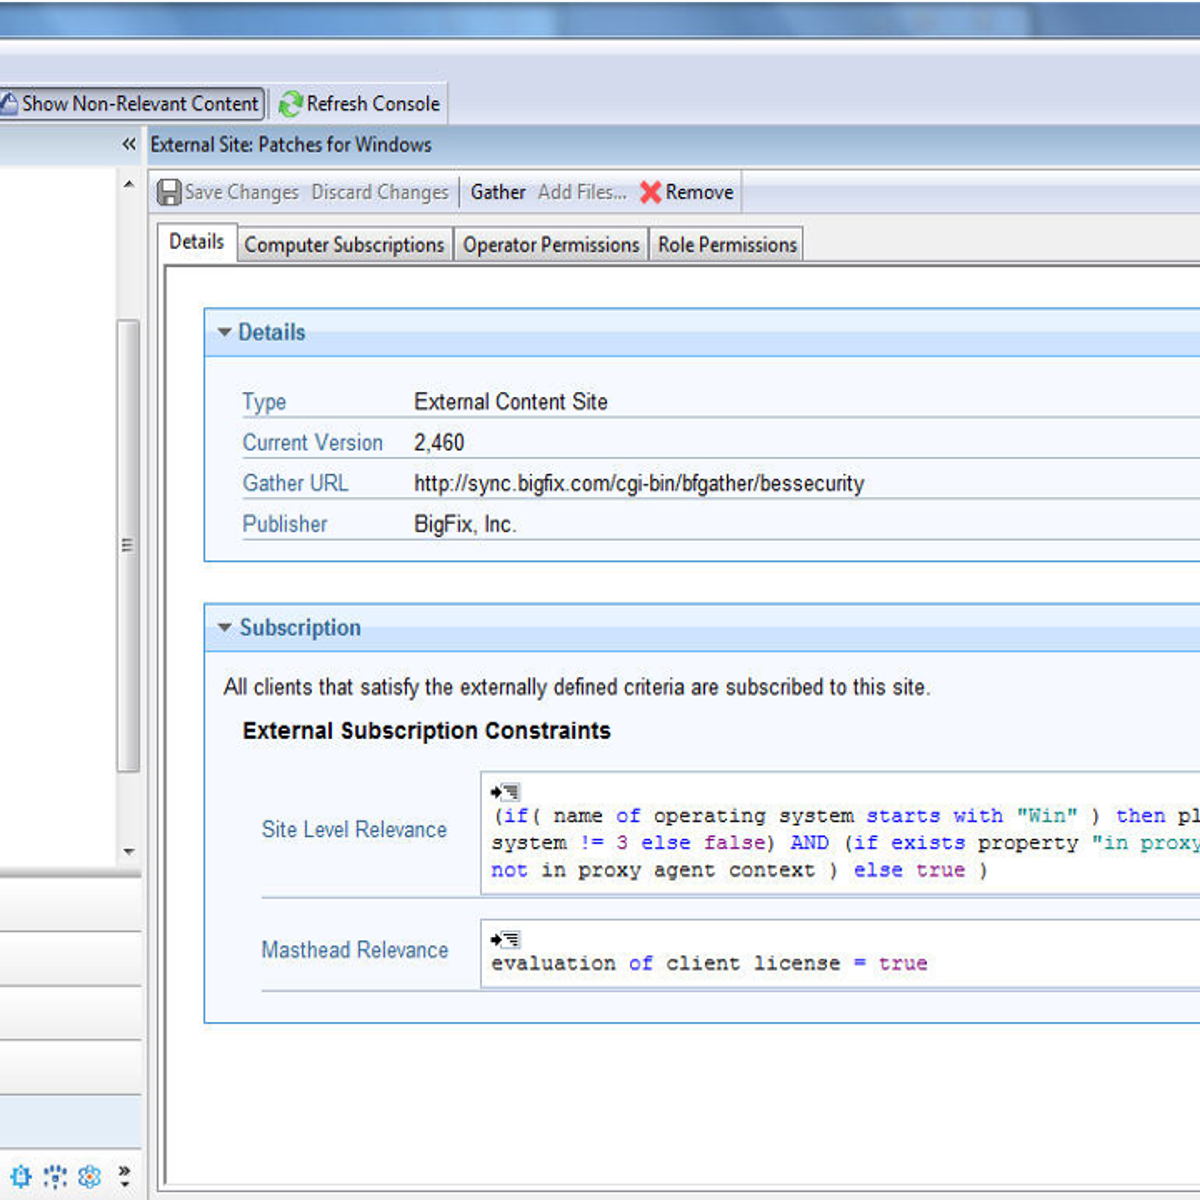Click Discard Changes
The width and height of the screenshot is (1200, 1200).
tap(380, 192)
